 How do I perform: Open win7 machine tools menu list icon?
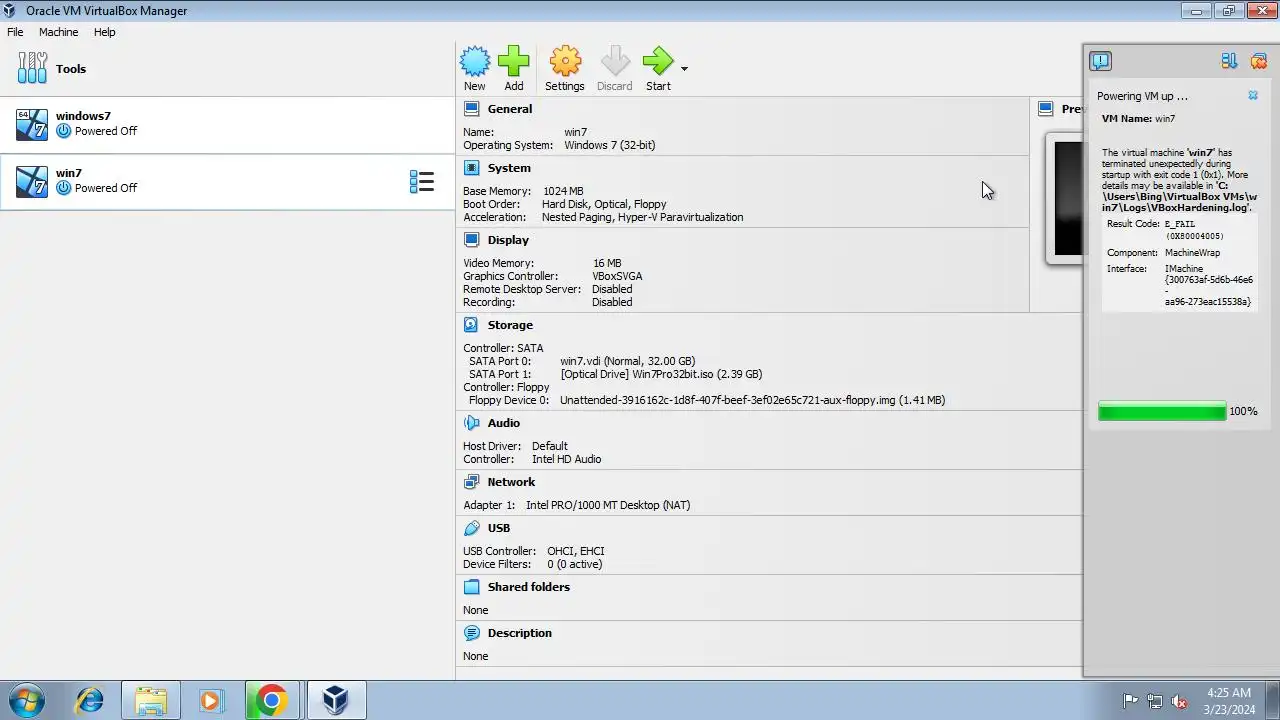tap(422, 182)
